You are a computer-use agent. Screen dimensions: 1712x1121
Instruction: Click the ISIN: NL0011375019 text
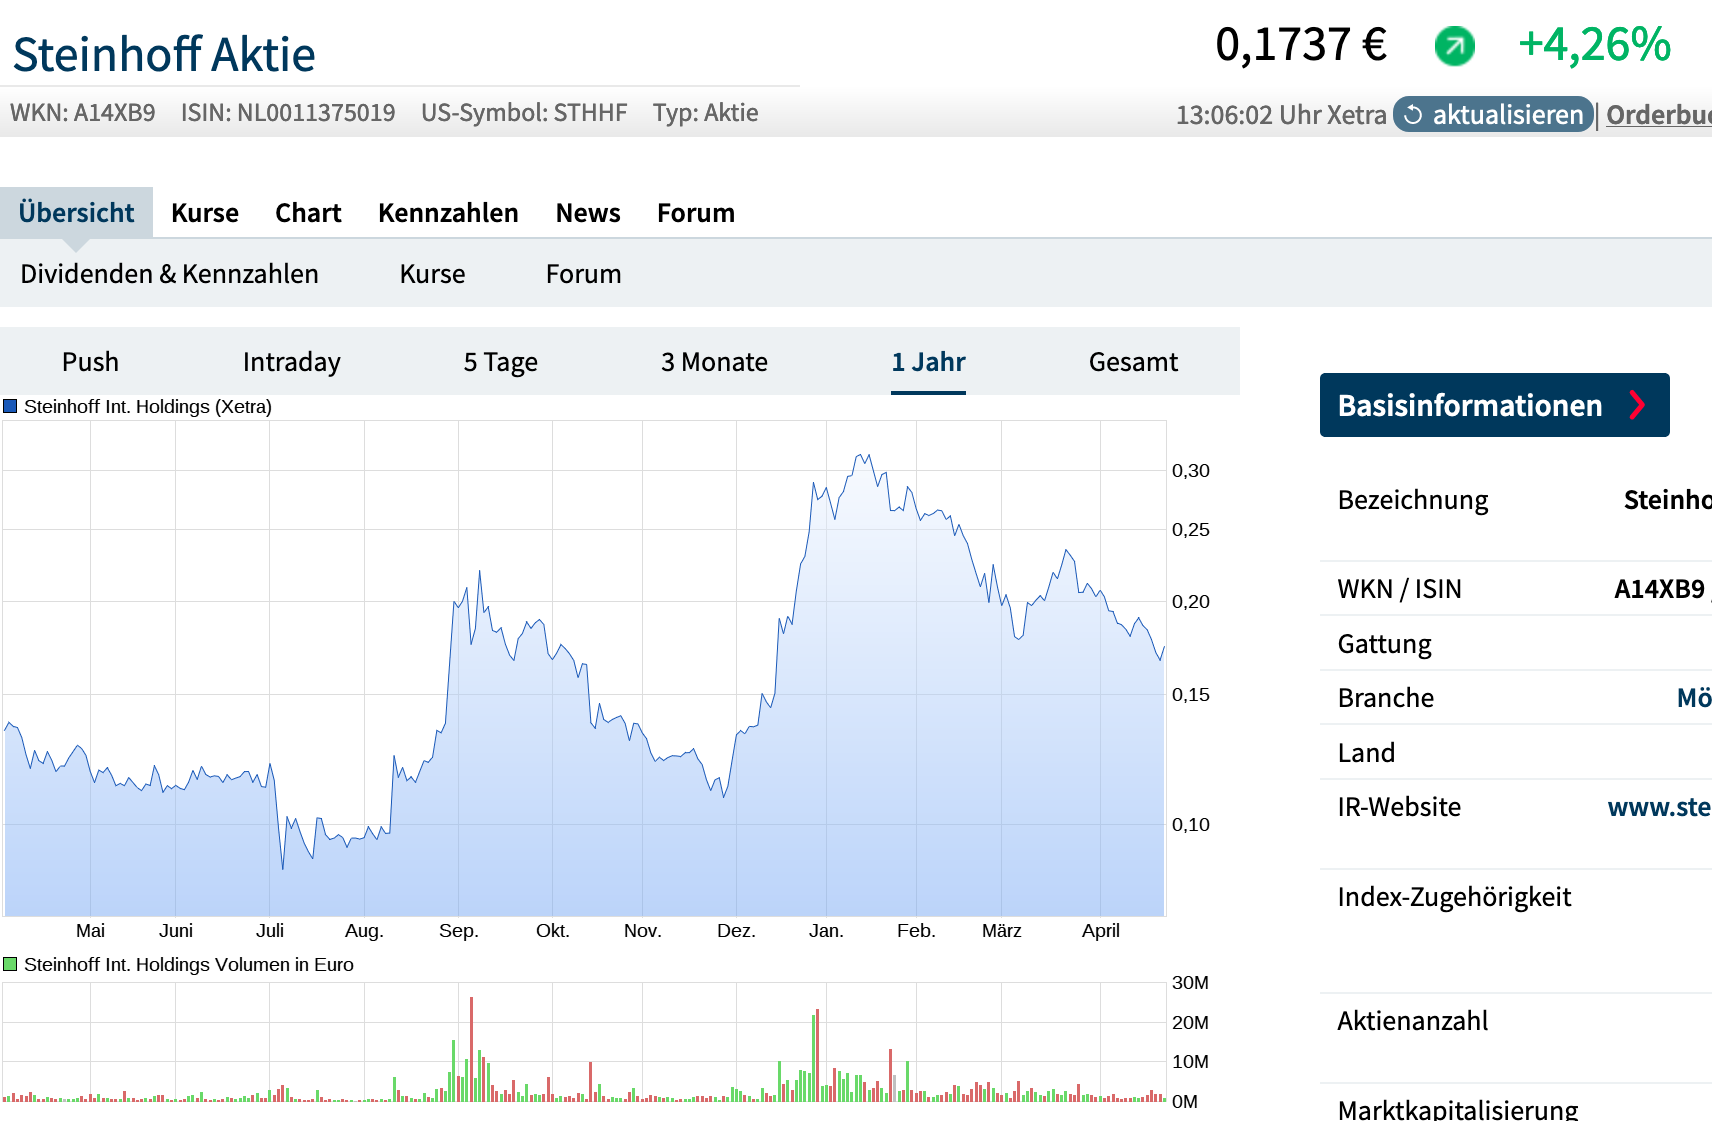[x=288, y=113]
